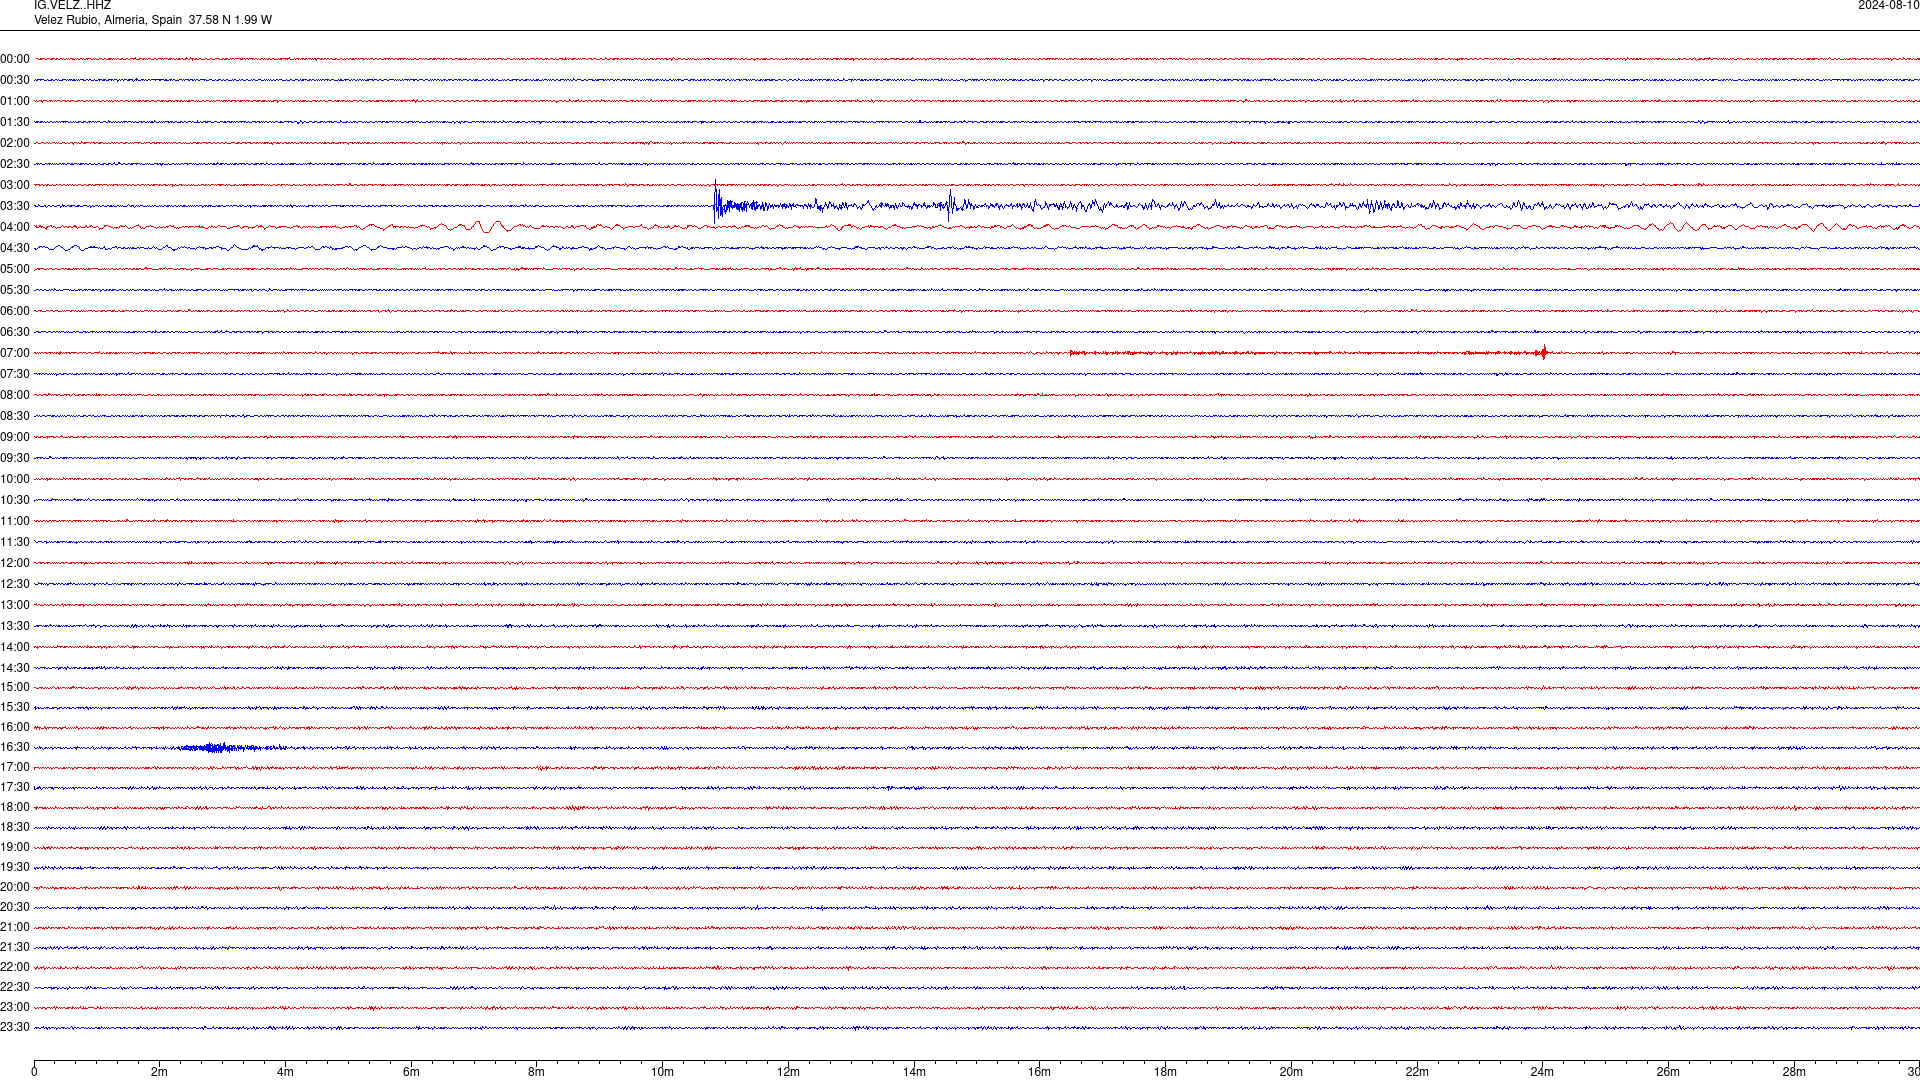Select the 21:00 time row label
Screen dimensions: 1920x1080
[x=15, y=927]
